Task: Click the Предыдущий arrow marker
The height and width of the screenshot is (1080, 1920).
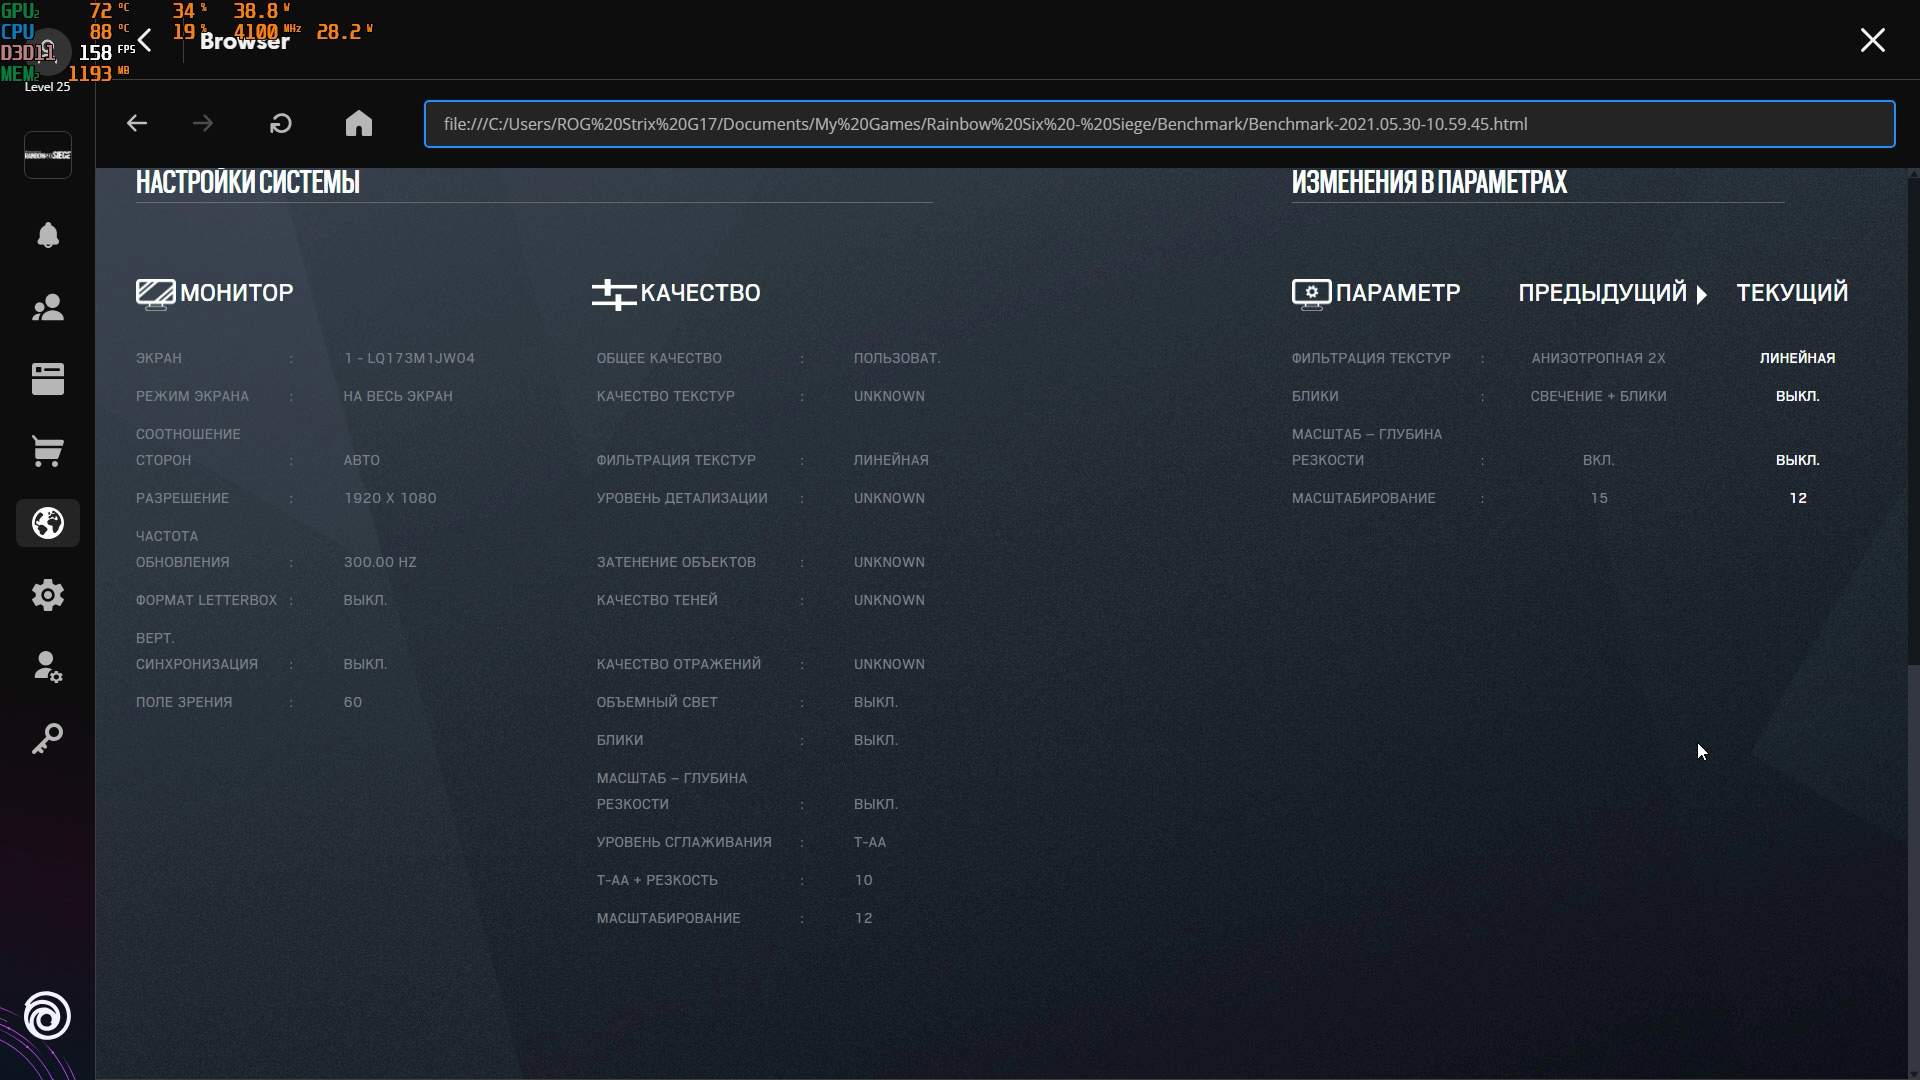Action: coord(1702,294)
